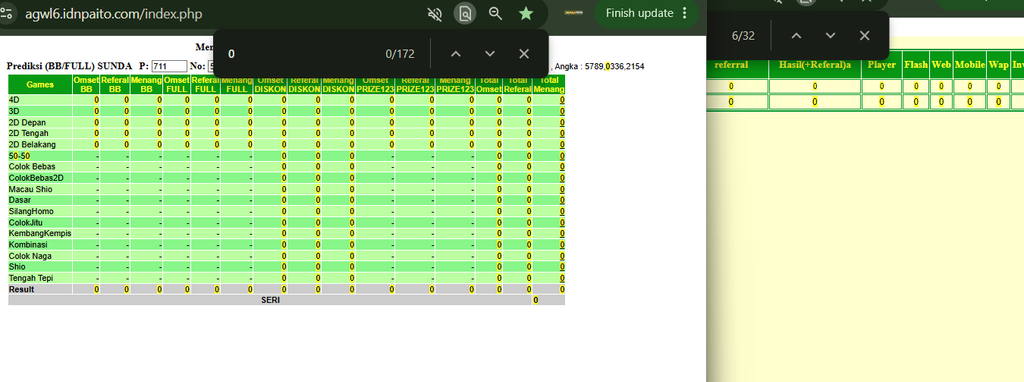Open Total Menang link in Macau Shio row

coord(562,189)
